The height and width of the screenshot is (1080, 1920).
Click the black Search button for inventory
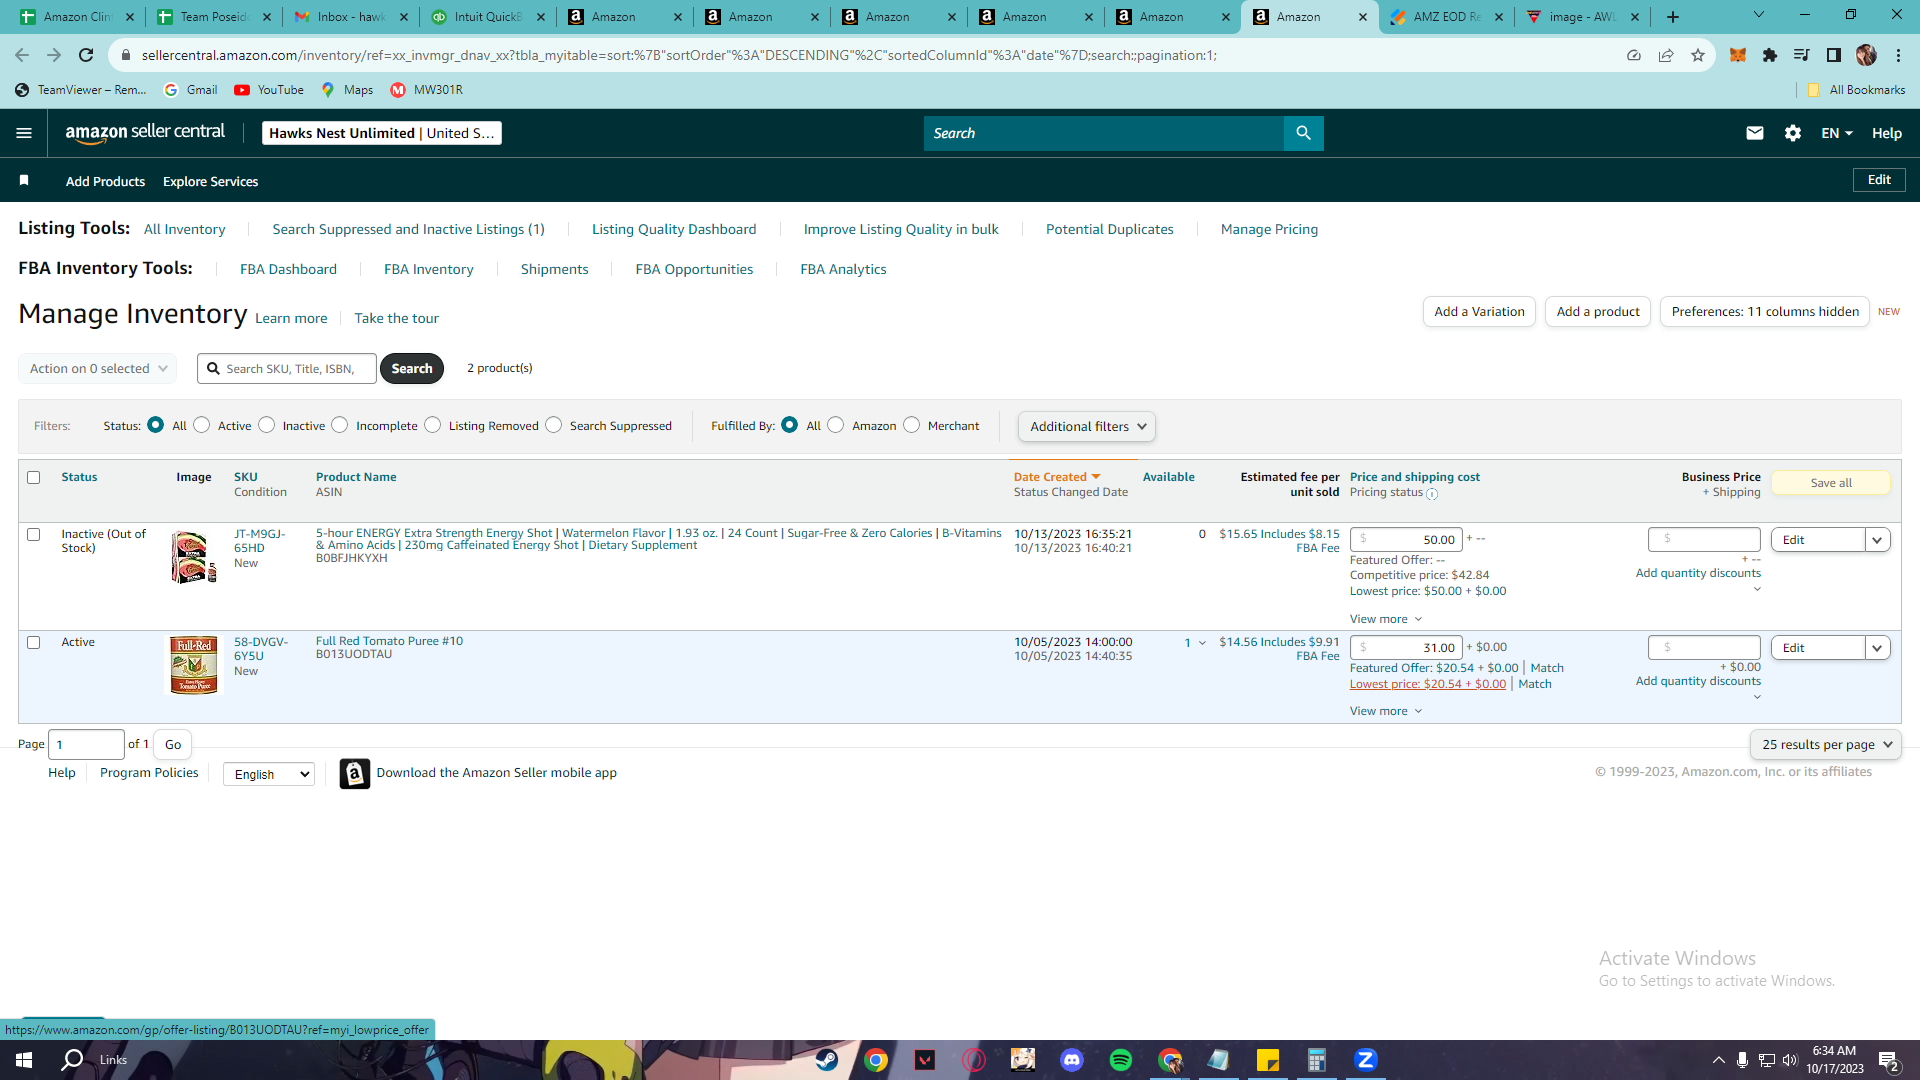412,368
